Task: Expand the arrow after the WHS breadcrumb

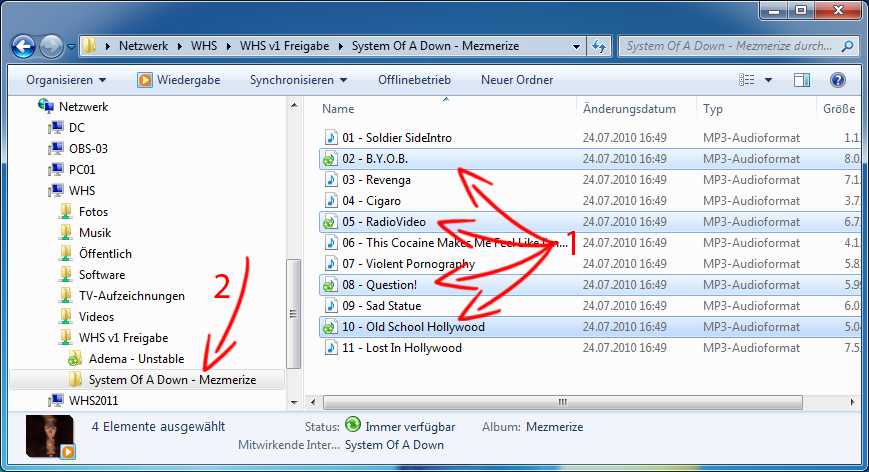Action: [x=228, y=47]
